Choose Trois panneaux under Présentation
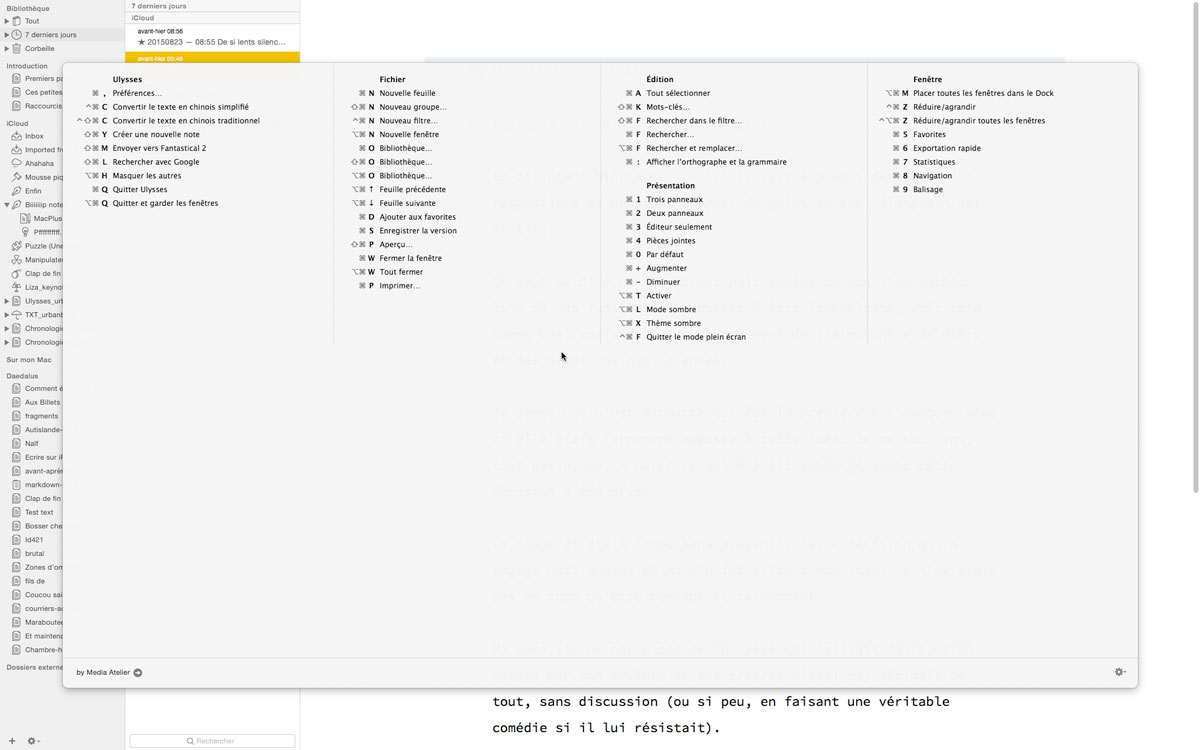The width and height of the screenshot is (1200, 750). (675, 199)
